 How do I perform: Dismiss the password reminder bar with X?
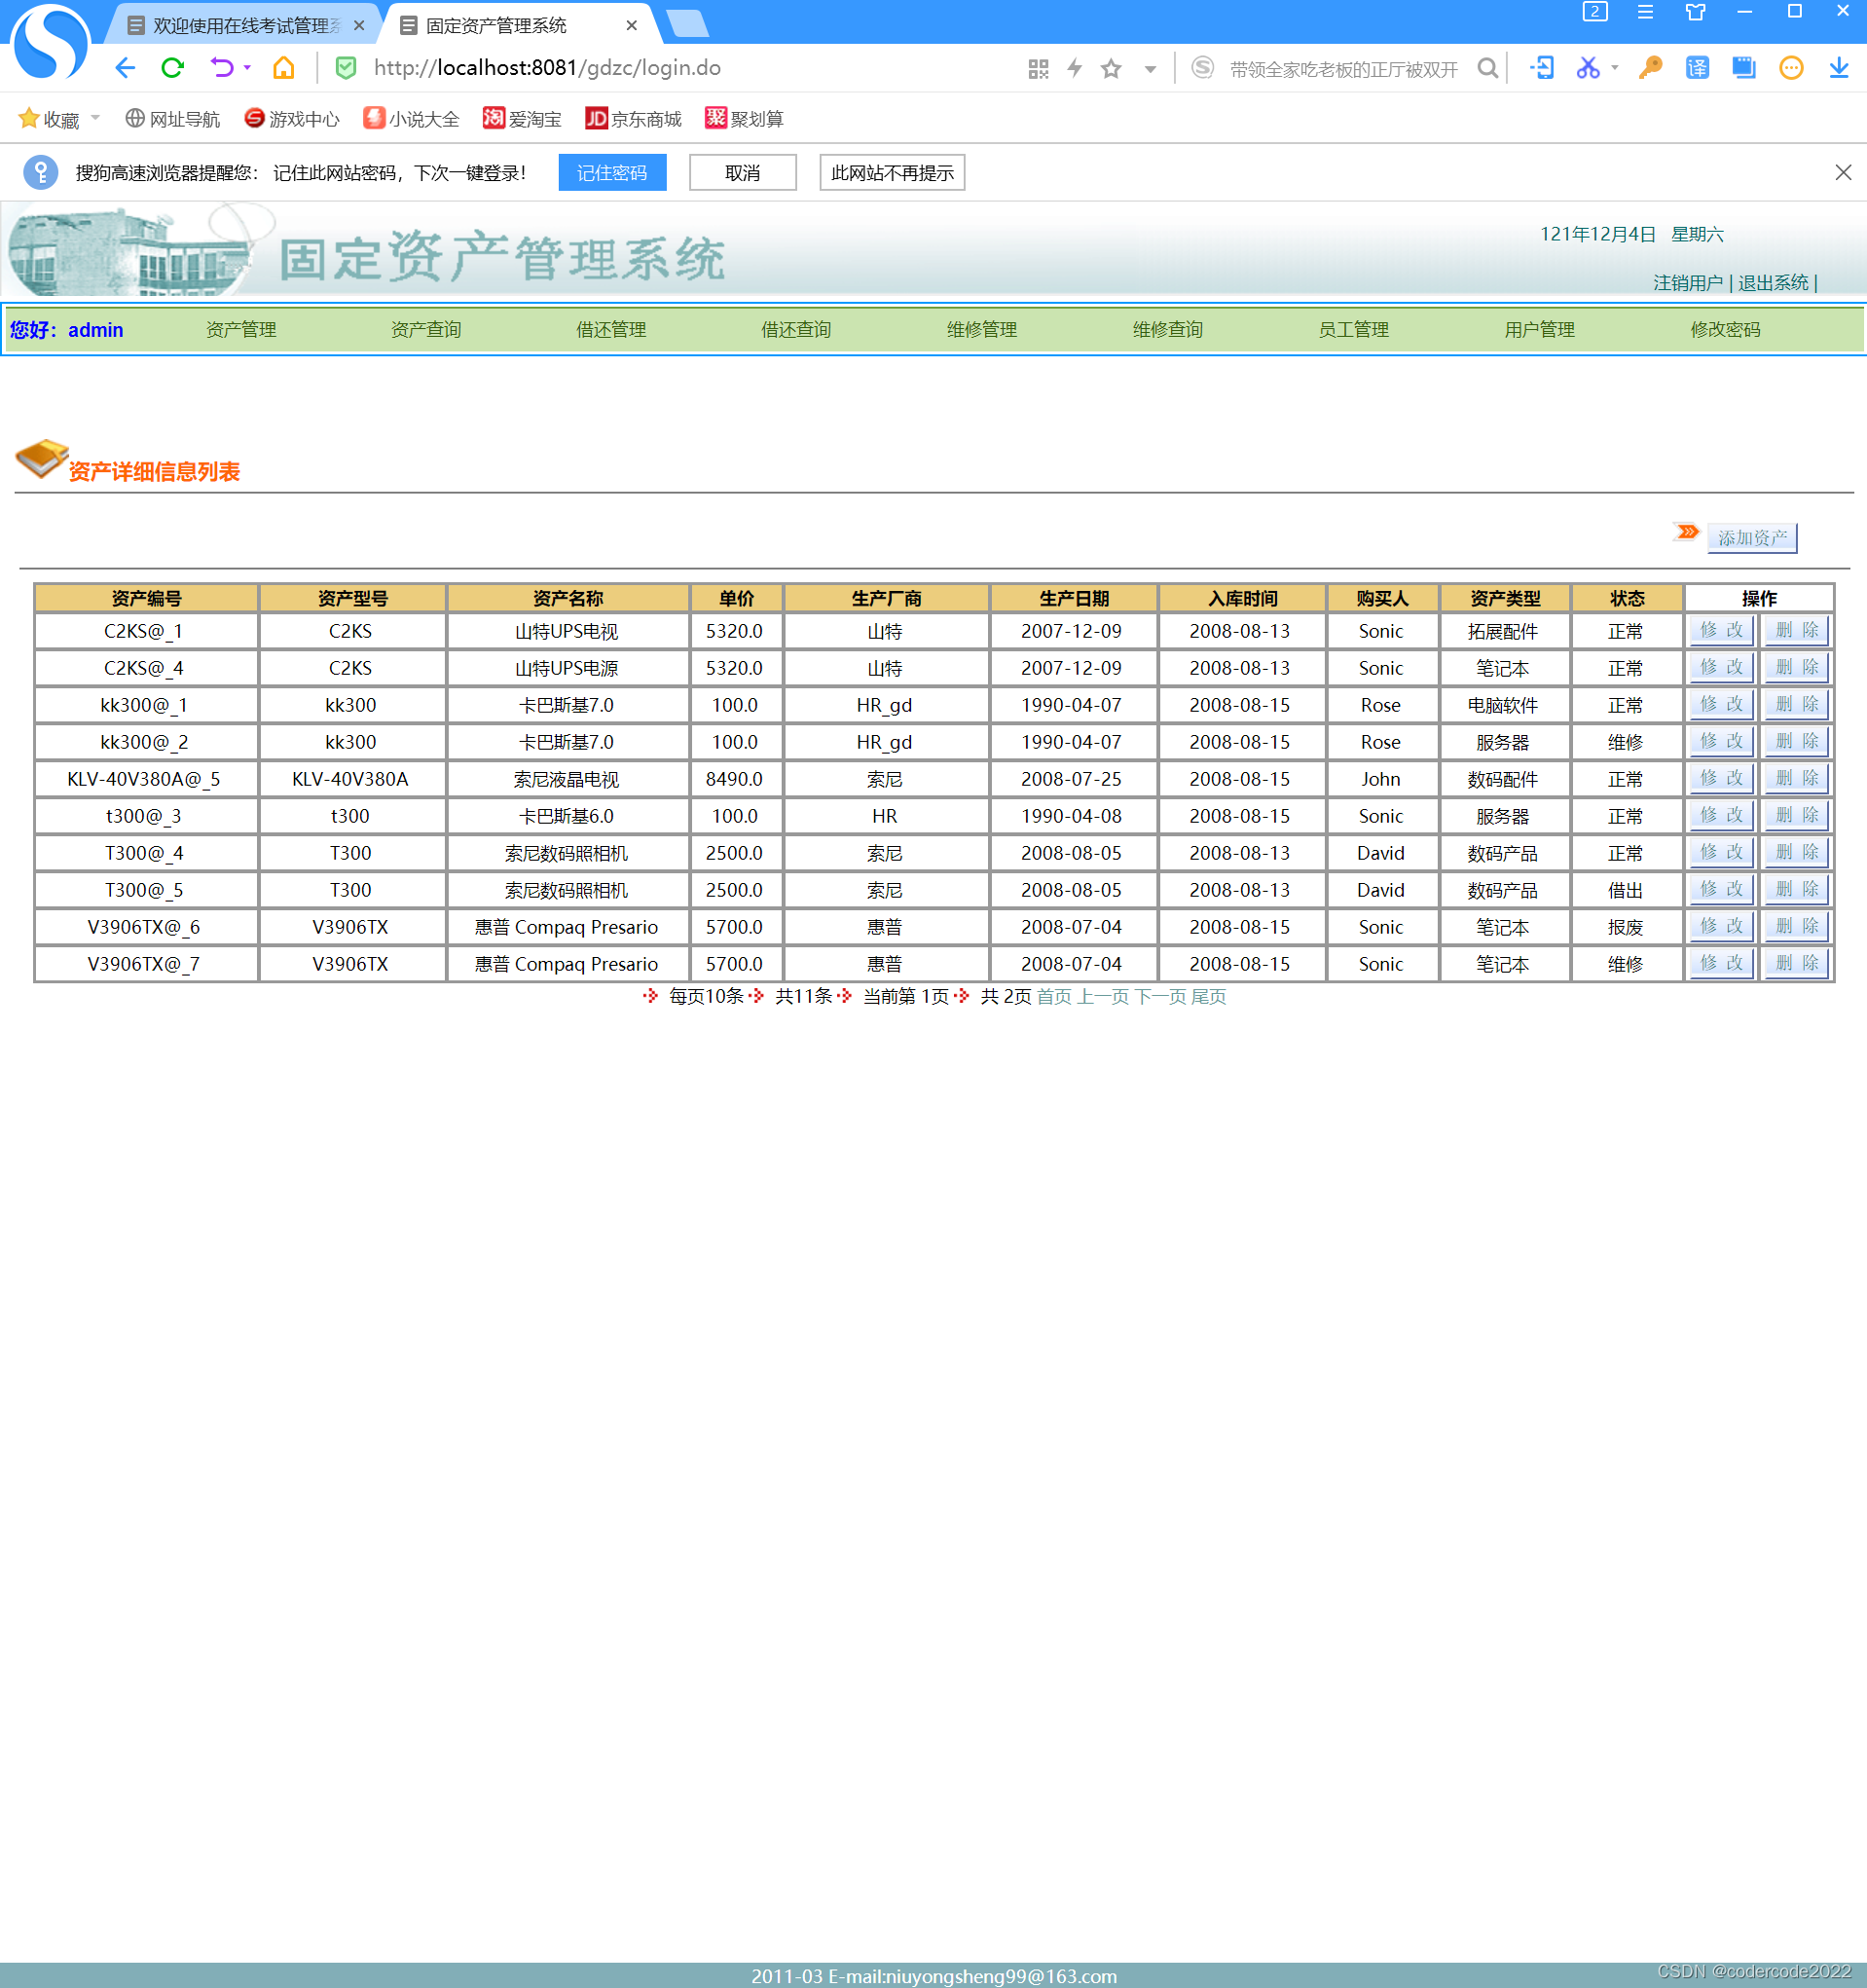[1843, 173]
